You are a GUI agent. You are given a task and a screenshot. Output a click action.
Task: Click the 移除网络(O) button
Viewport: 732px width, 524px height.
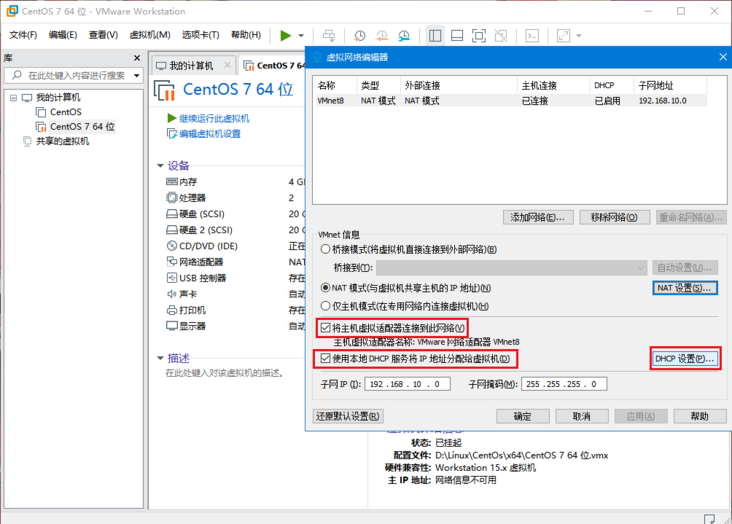614,217
